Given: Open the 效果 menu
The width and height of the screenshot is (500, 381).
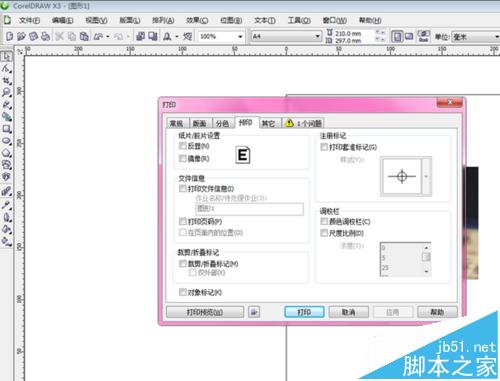Looking at the screenshot, I should tap(197, 20).
